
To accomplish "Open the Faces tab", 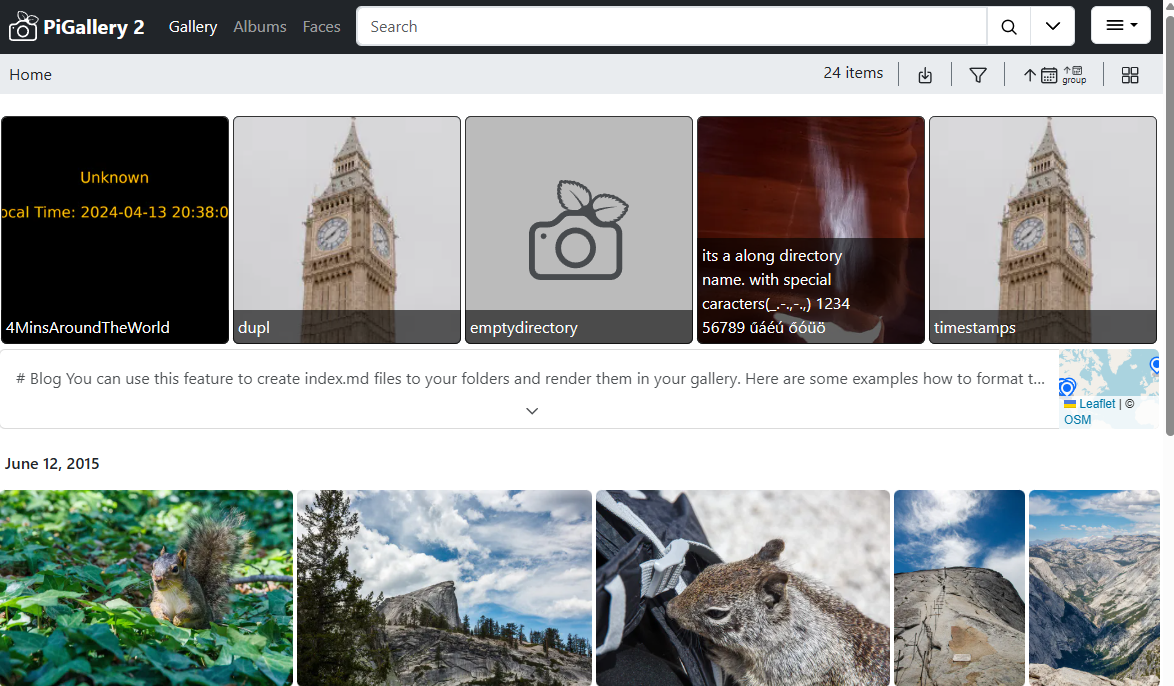I will [x=321, y=27].
